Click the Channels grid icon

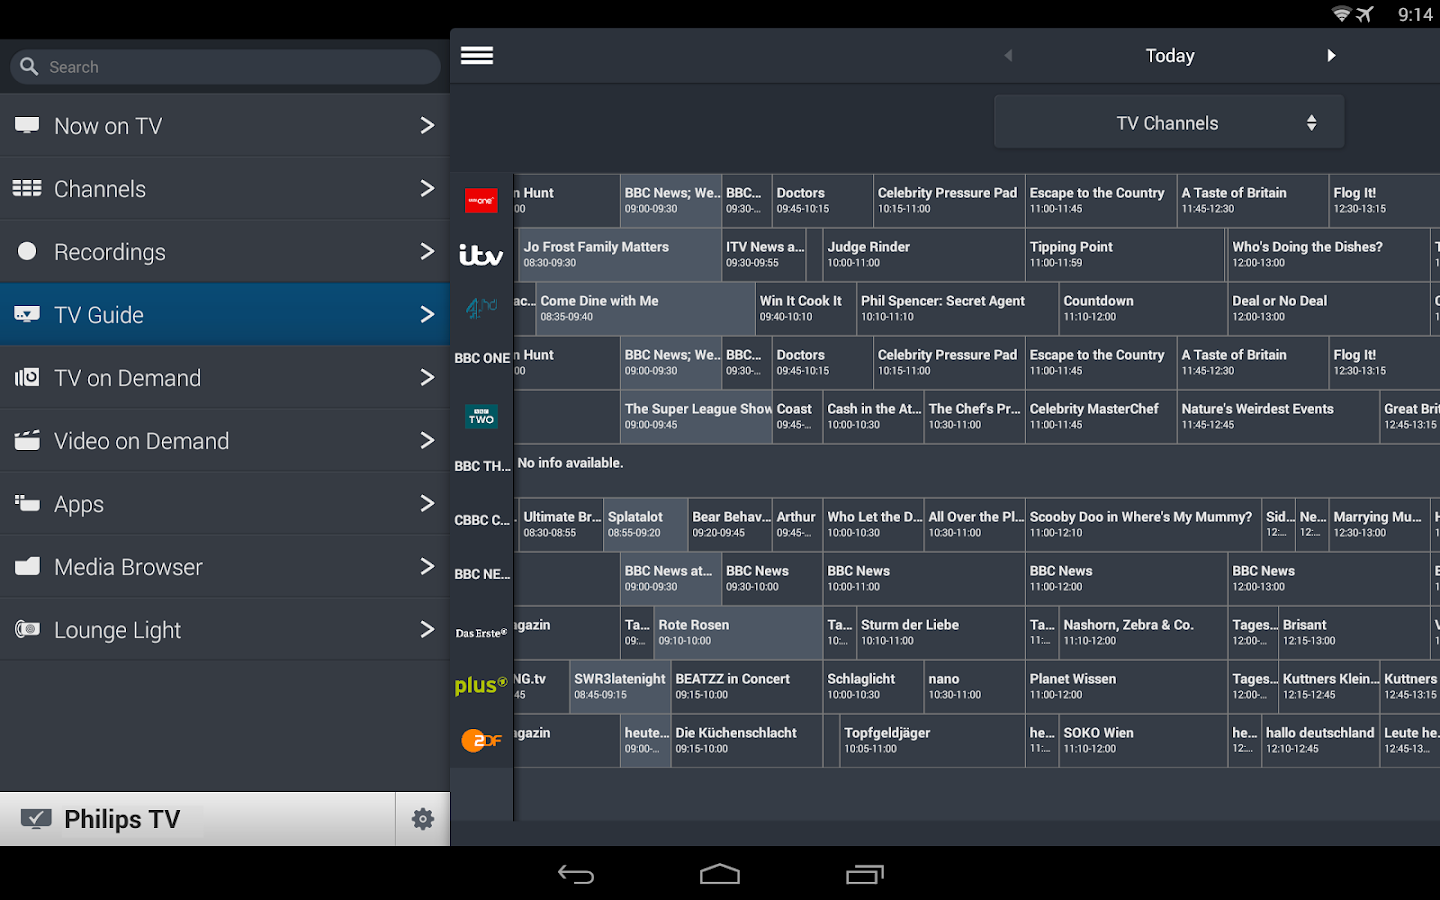click(x=27, y=188)
